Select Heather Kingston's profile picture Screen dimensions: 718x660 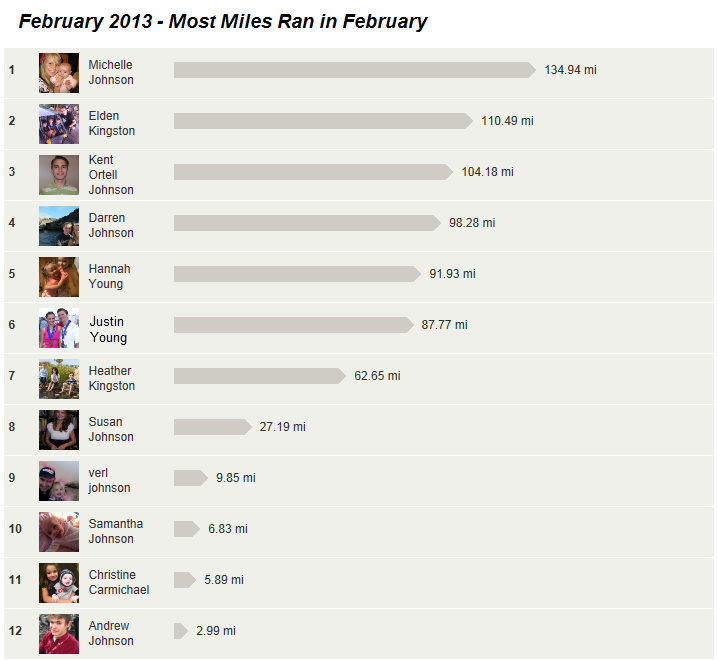(59, 379)
